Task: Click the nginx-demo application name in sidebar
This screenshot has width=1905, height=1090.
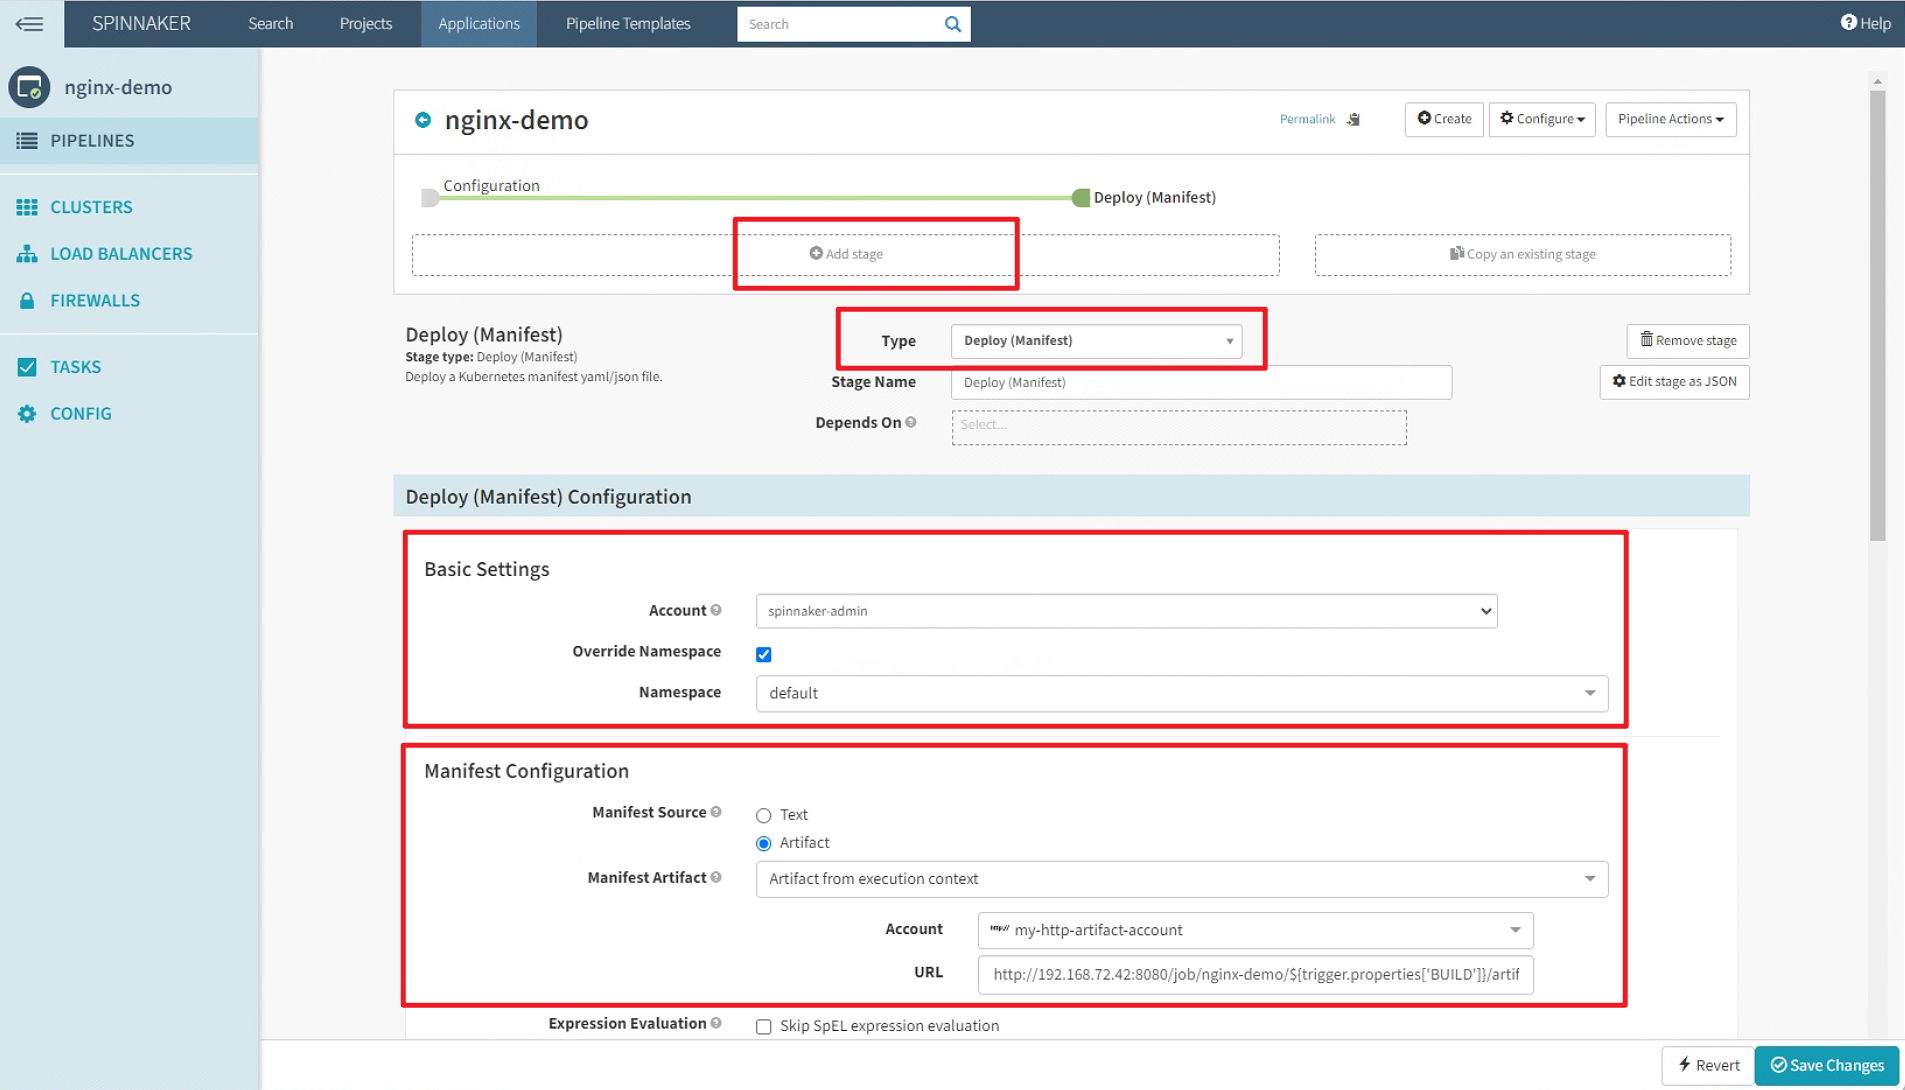Action: 118,87
